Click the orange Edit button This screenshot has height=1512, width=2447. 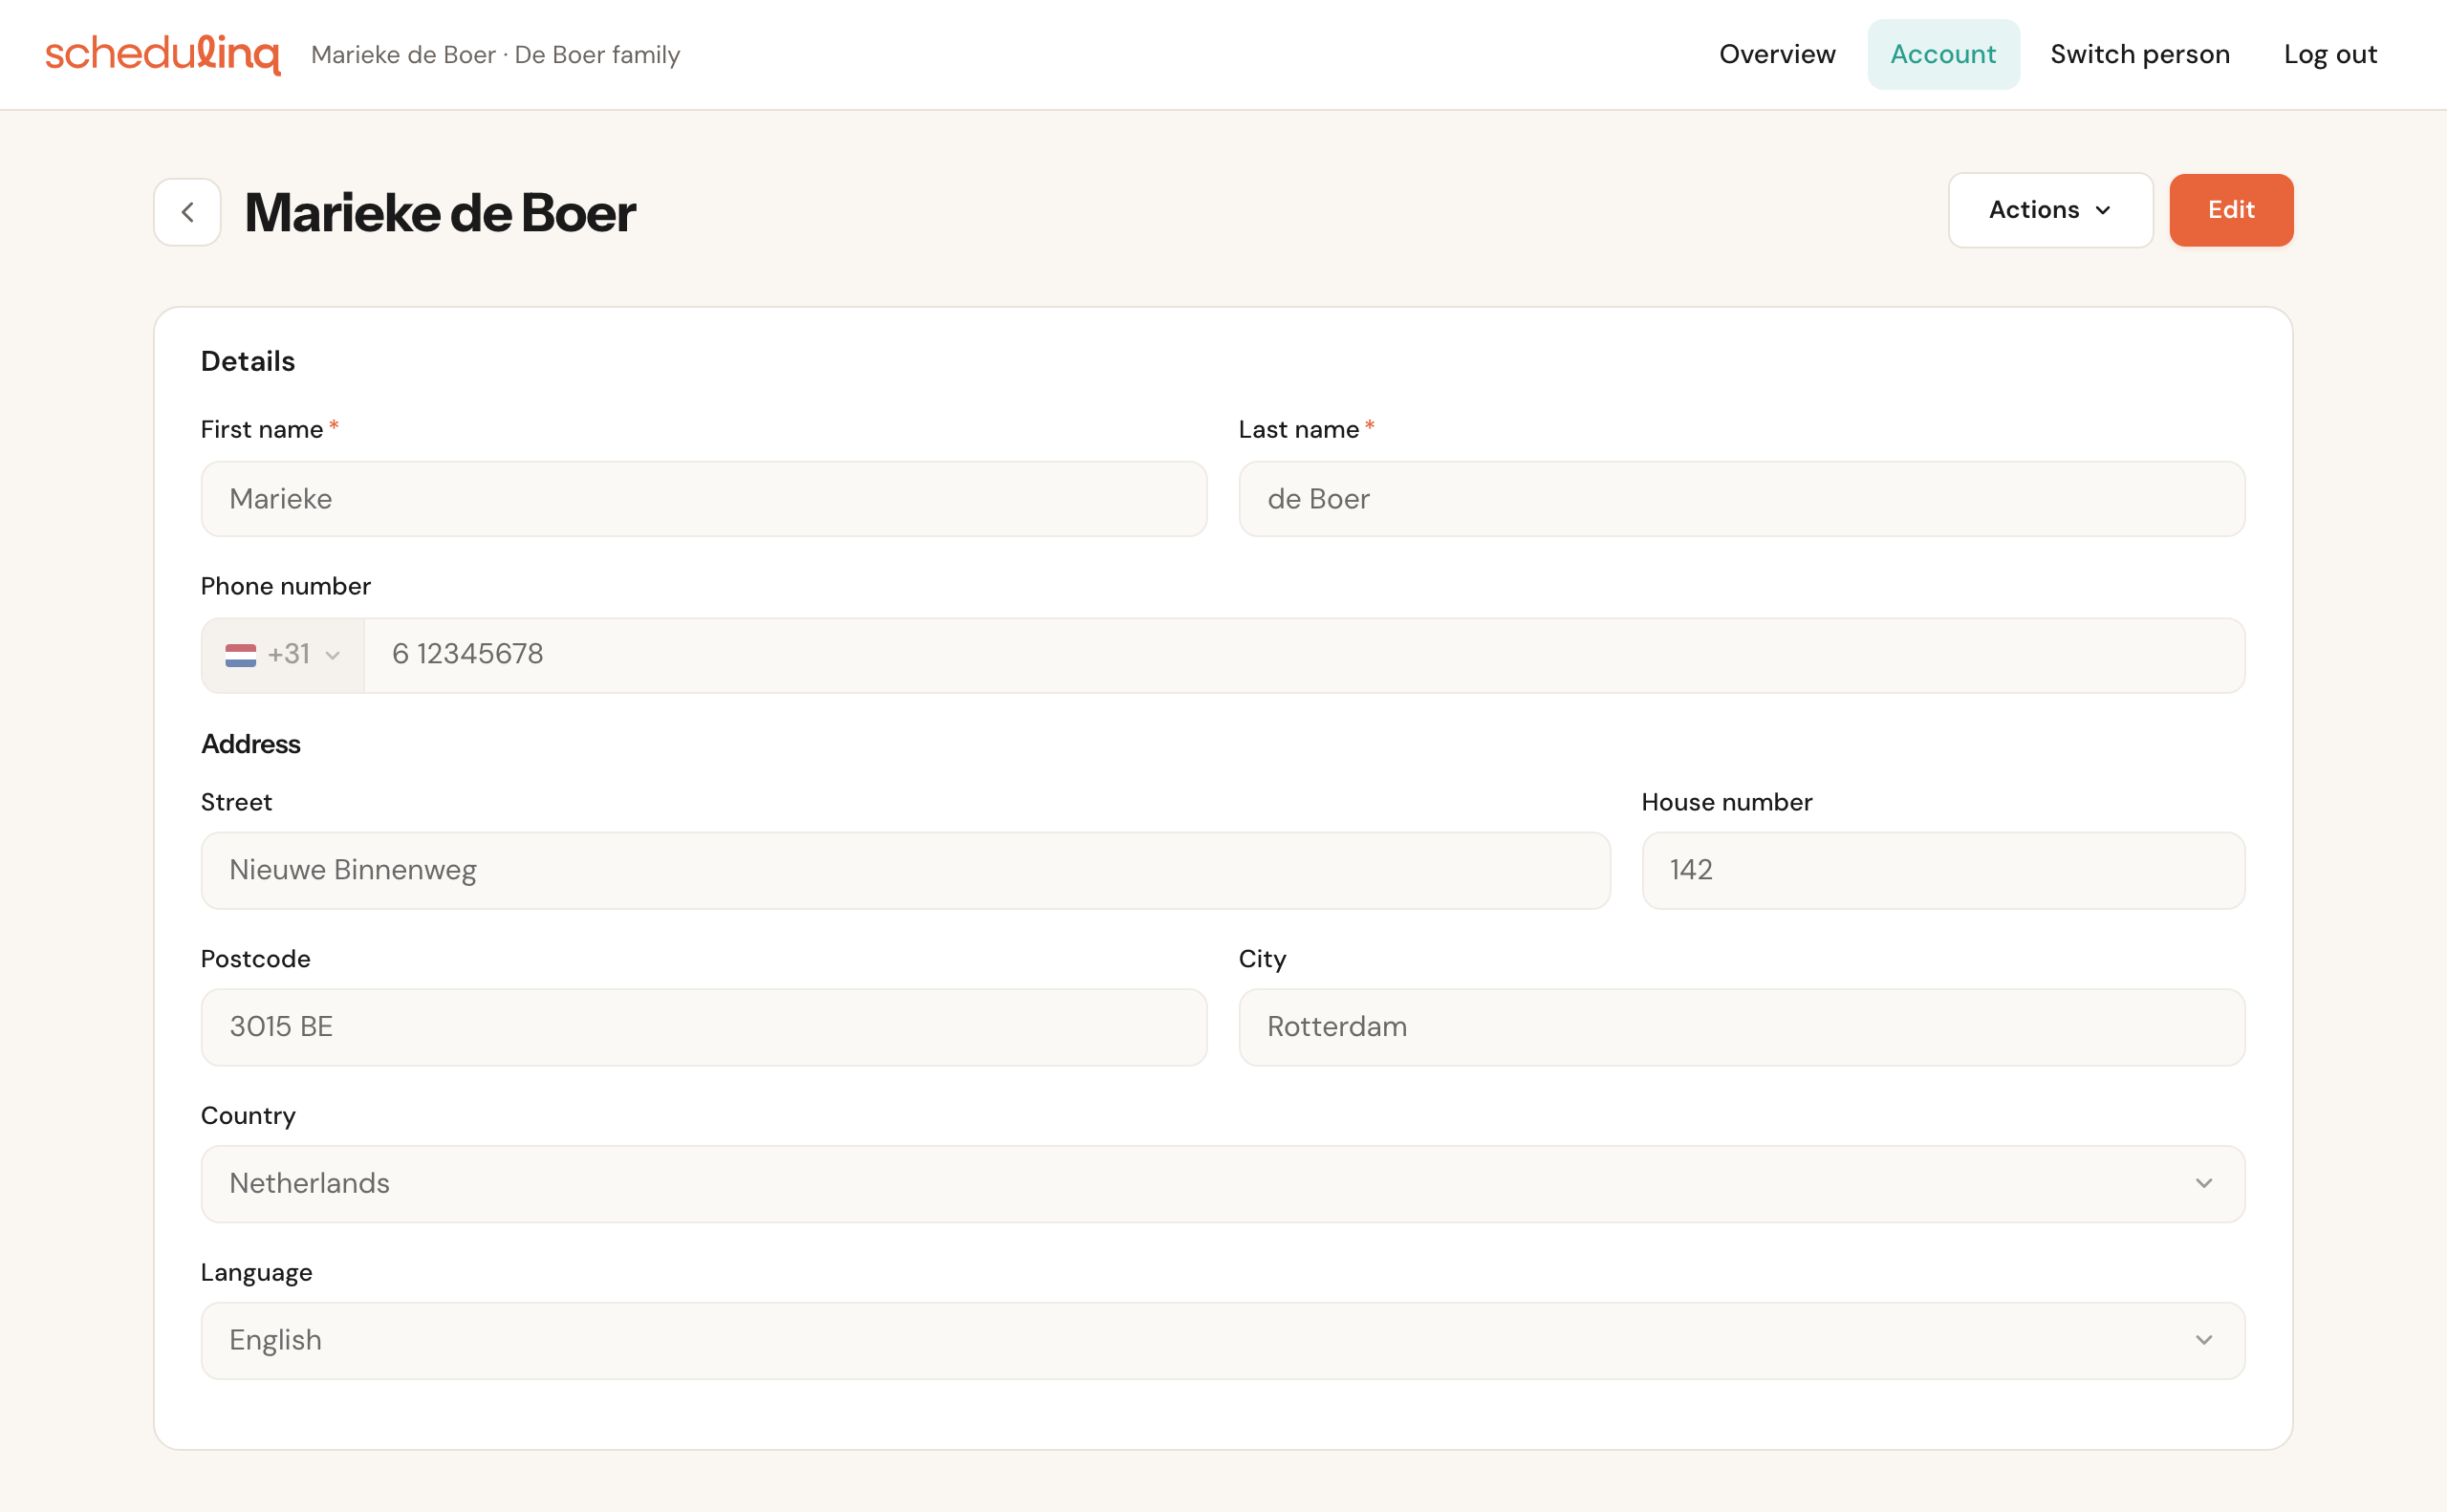point(2231,210)
